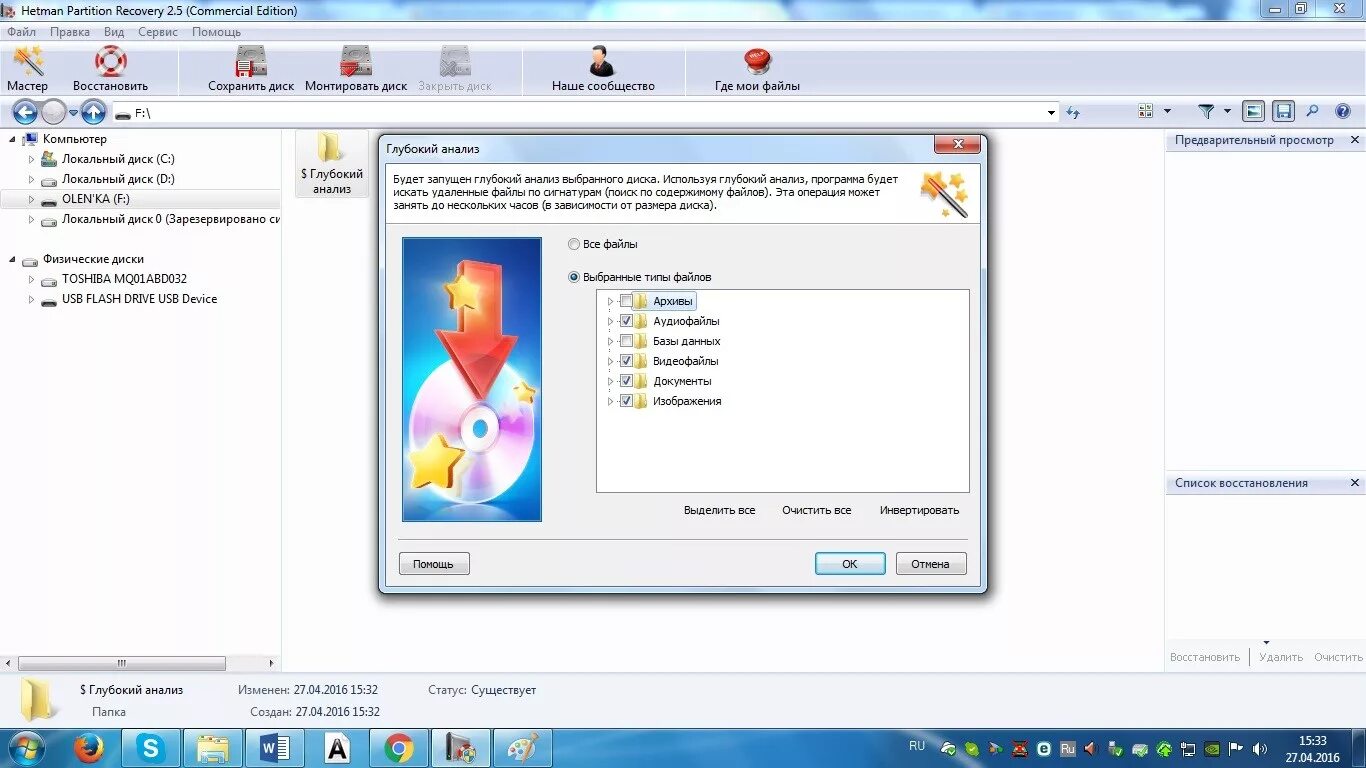Open the filter dropdown arrow
Screen dimensions: 1366x768
pos(1227,112)
